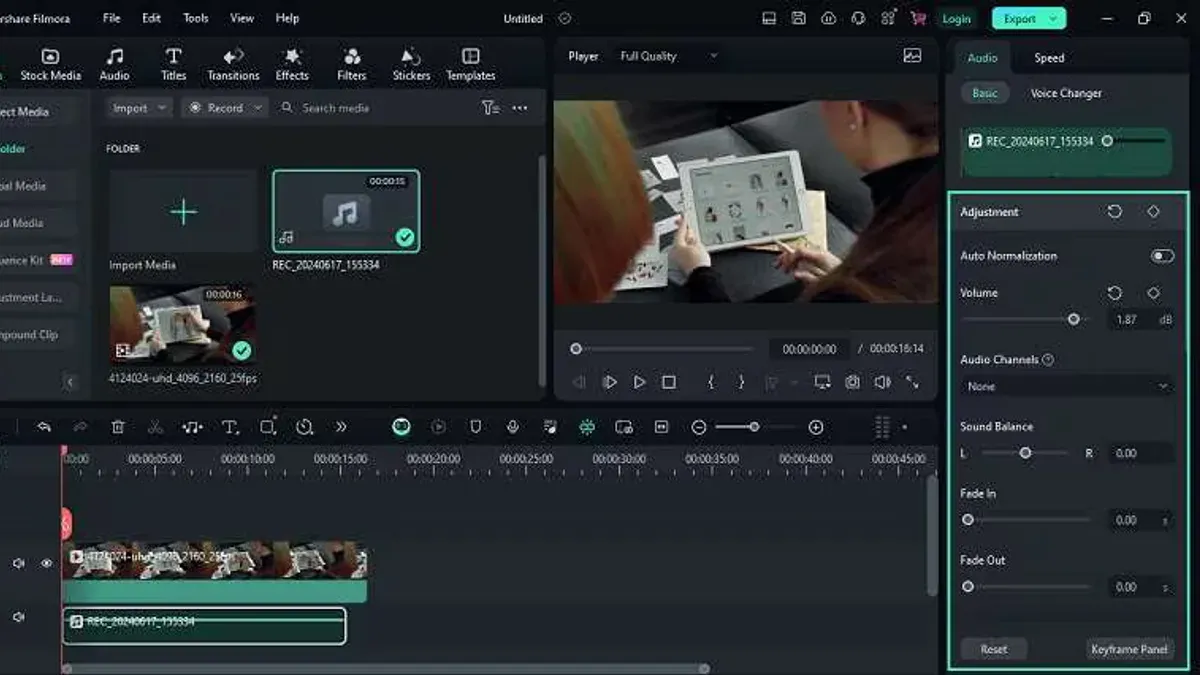1200x675 pixels.
Task: Click the marker shield icon
Action: [475, 427]
